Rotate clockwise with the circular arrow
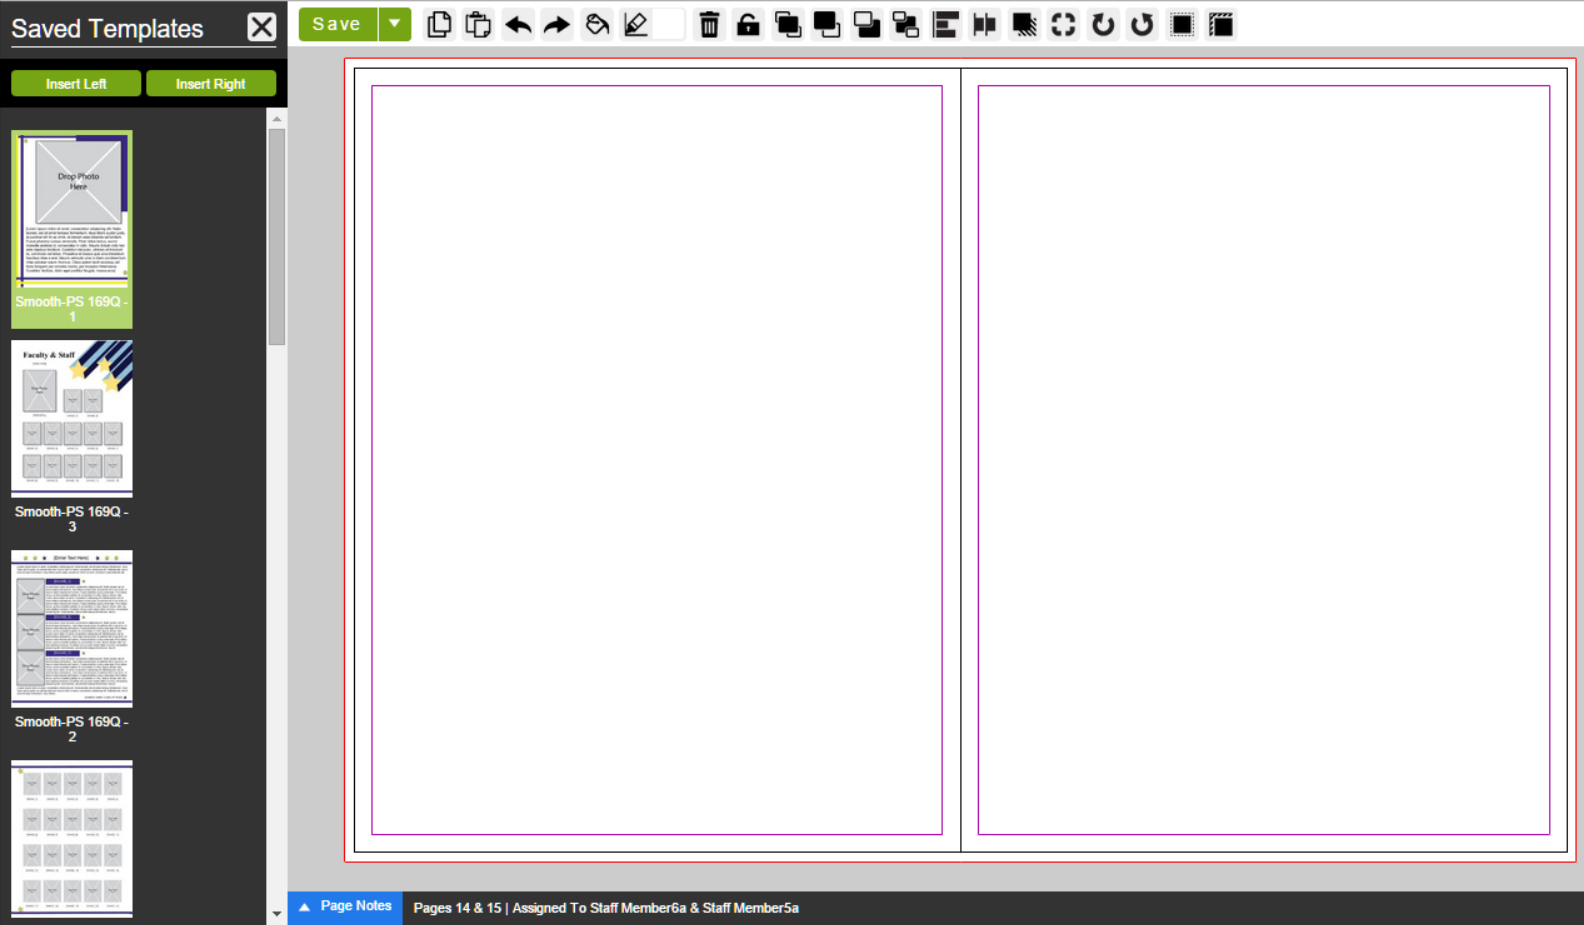The height and width of the screenshot is (925, 1584). 1103,24
